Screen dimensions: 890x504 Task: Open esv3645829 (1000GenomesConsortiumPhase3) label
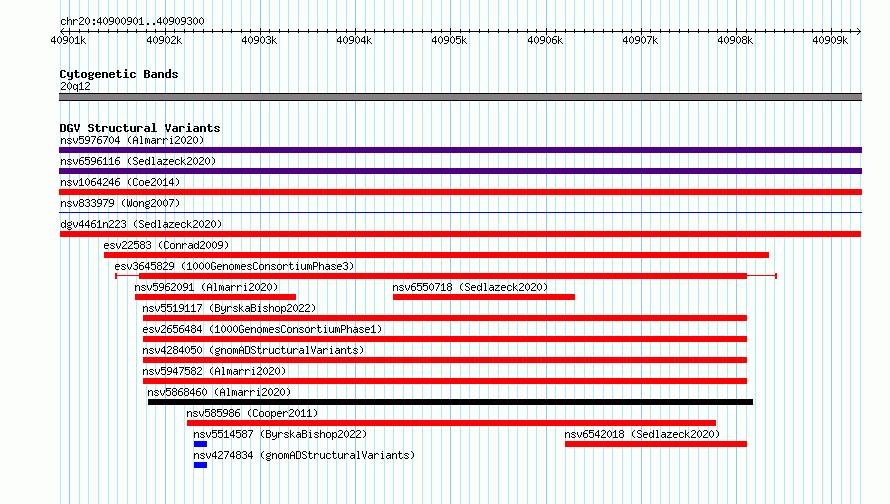[x=234, y=266]
